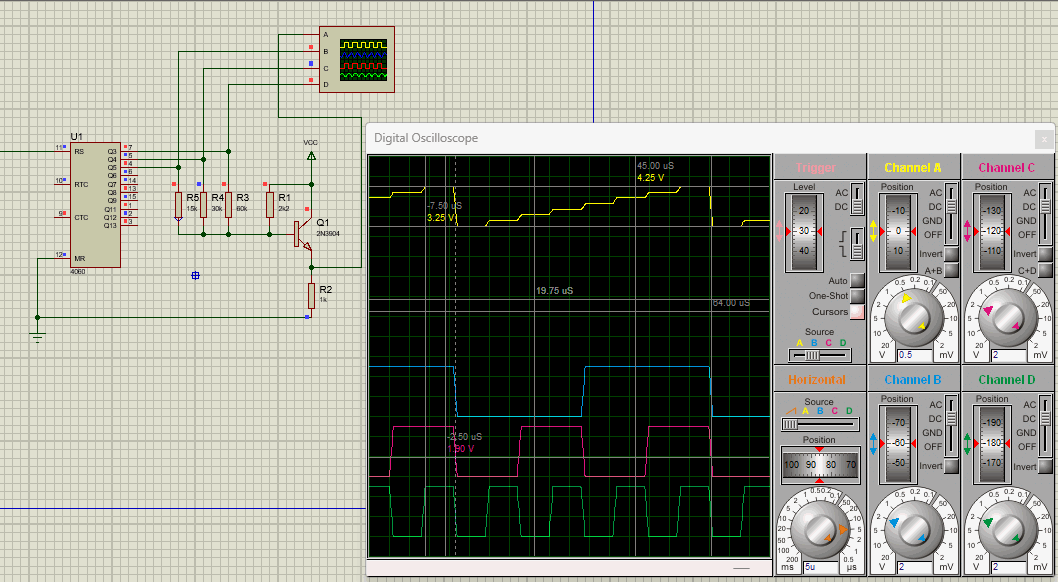Click the Horizontal 5u timebase field
The width and height of the screenshot is (1058, 582).
point(820,567)
